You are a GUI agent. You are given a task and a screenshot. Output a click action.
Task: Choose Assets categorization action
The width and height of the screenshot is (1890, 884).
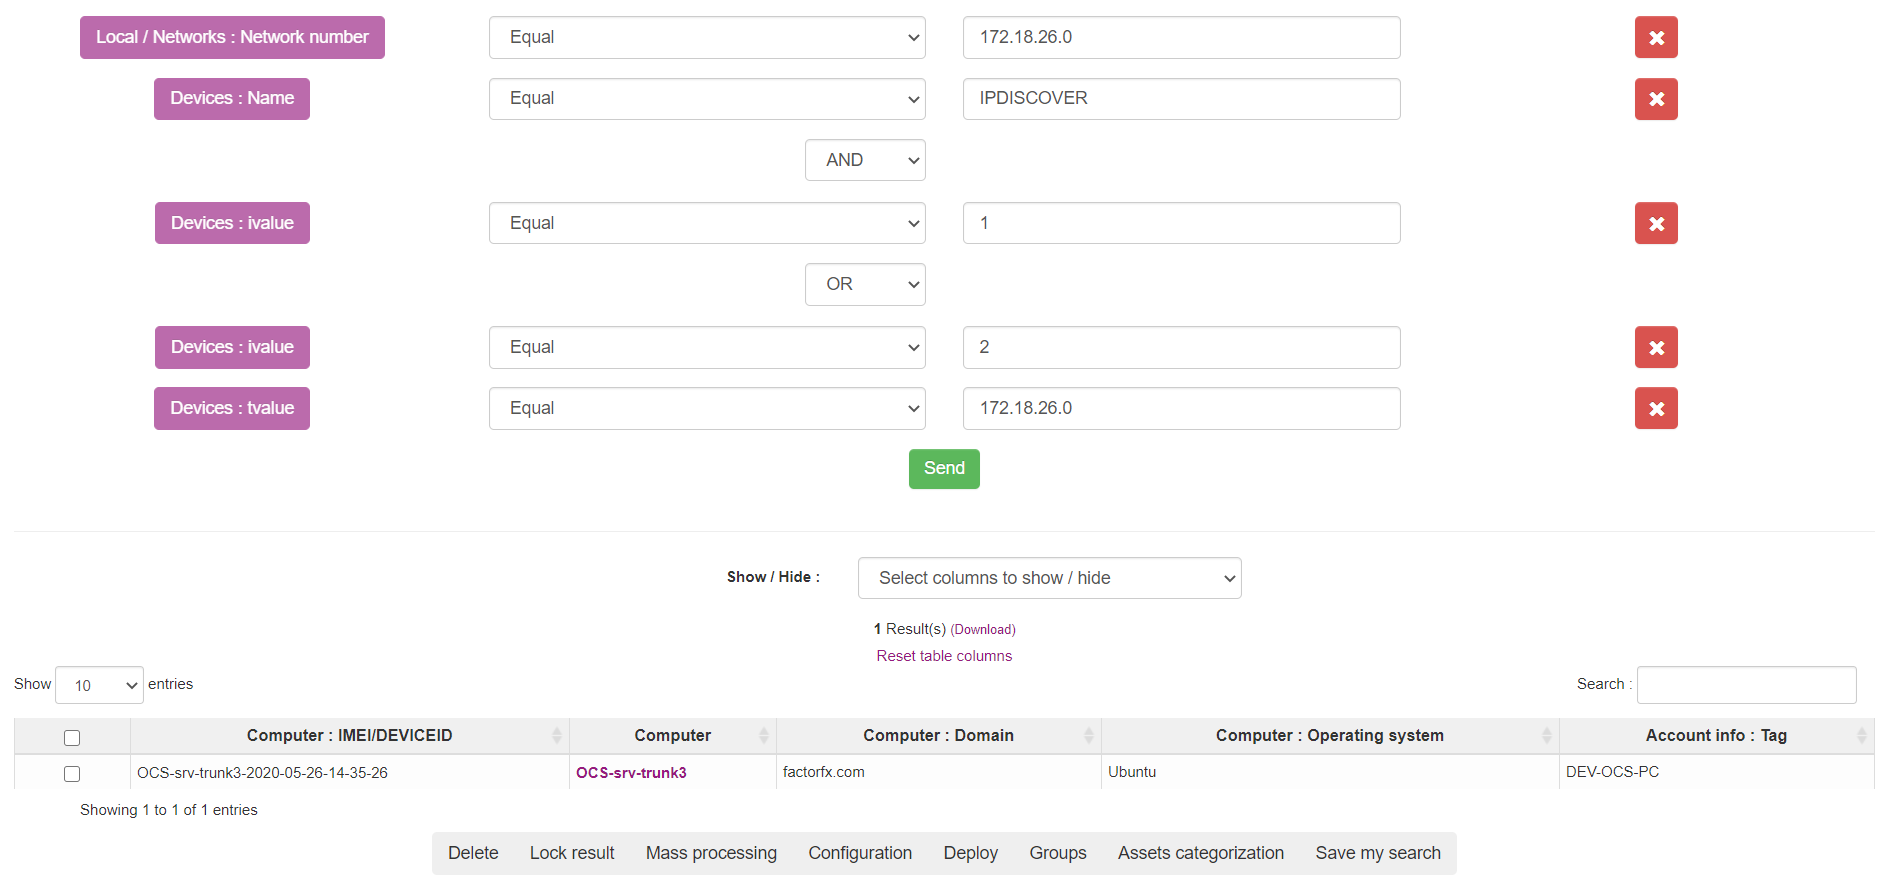1200,853
